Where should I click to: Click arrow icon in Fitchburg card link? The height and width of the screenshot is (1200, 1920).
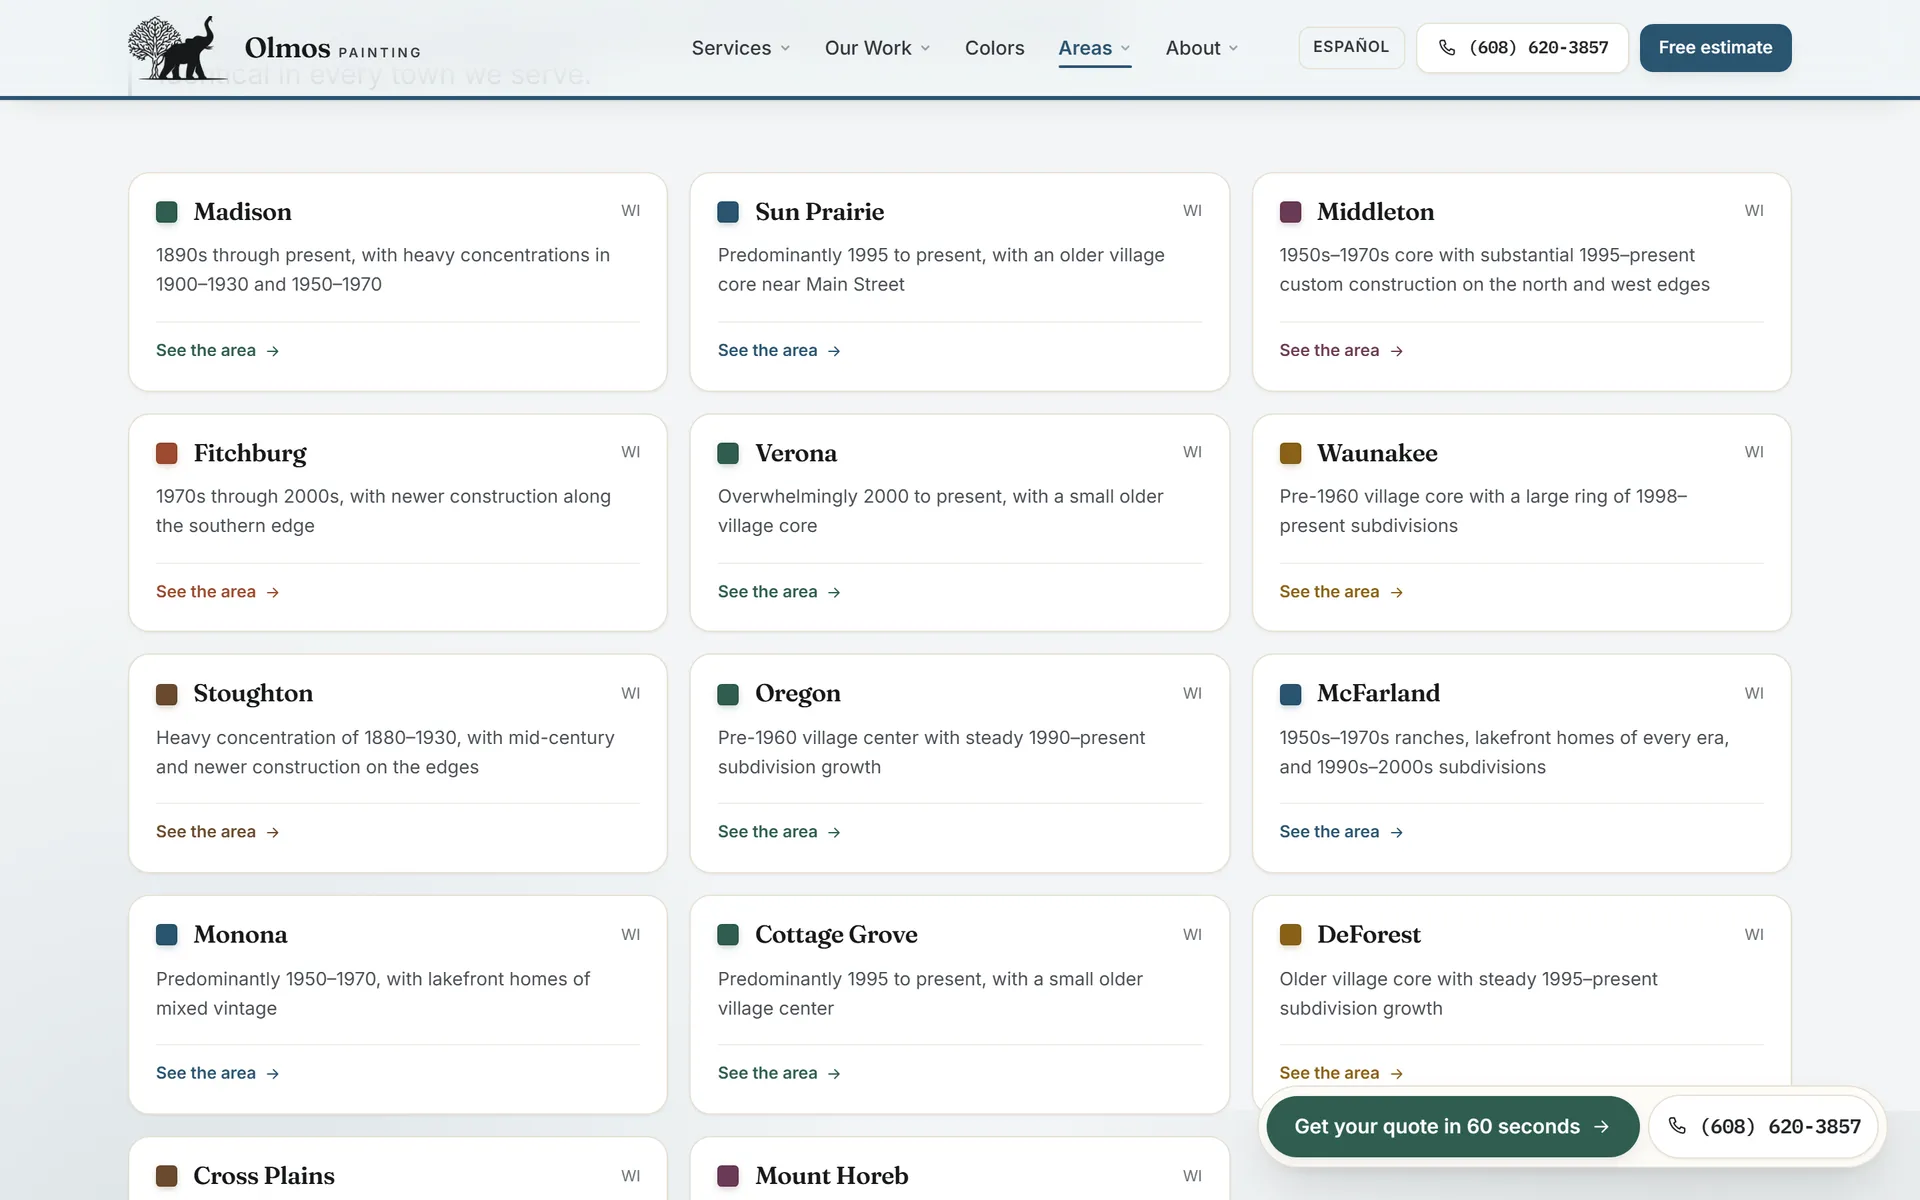click(x=272, y=592)
